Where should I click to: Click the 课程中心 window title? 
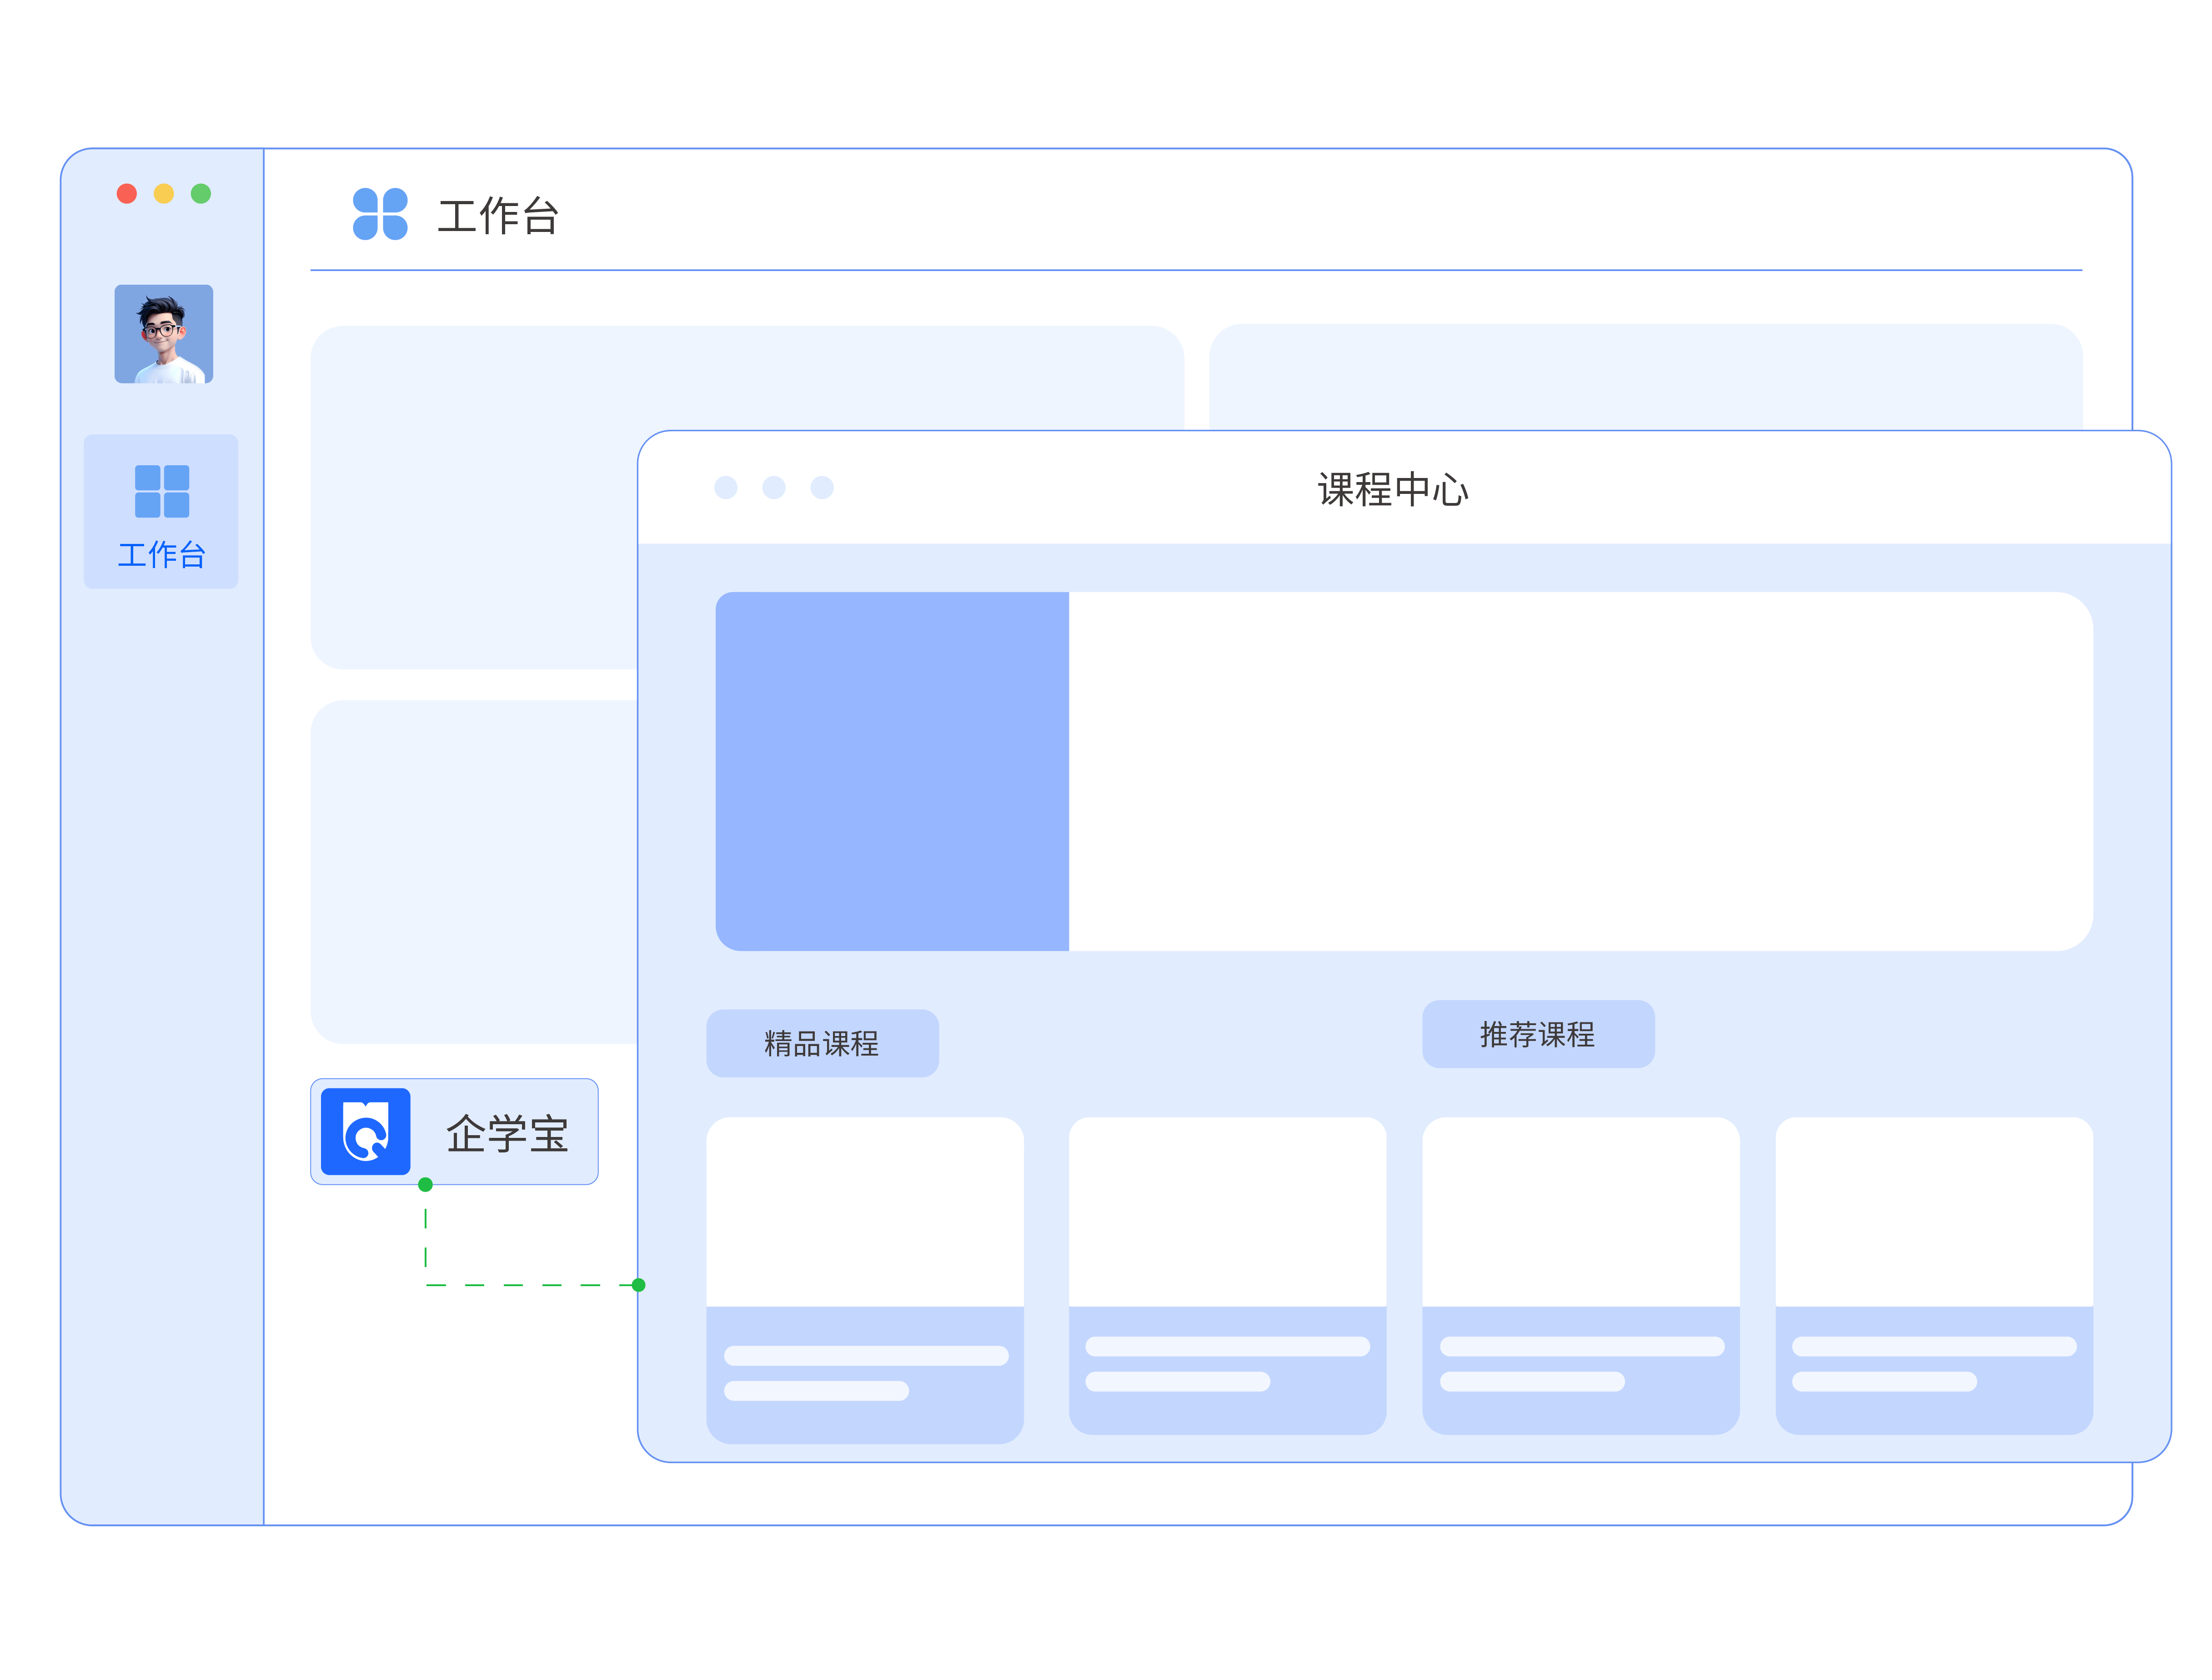(x=1392, y=490)
